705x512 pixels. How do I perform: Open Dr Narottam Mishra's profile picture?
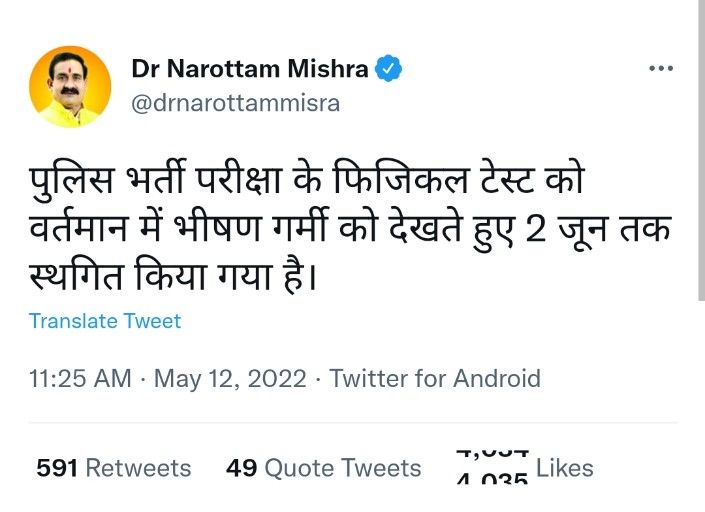69,86
